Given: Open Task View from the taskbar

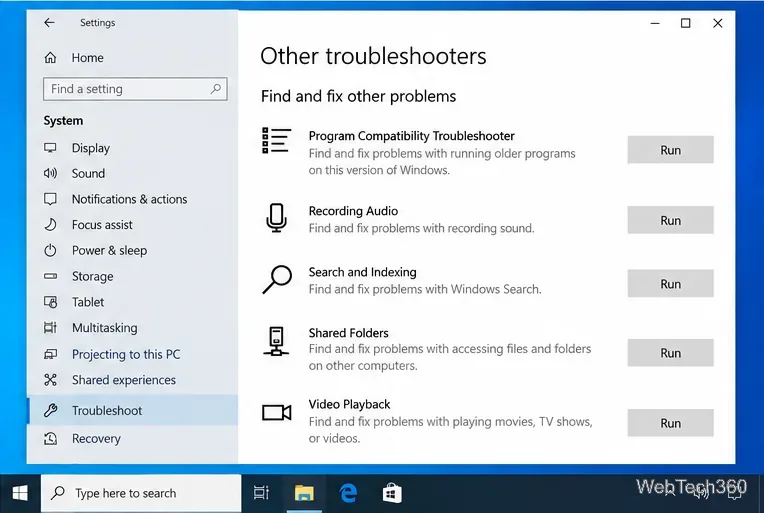Looking at the screenshot, I should pos(262,493).
